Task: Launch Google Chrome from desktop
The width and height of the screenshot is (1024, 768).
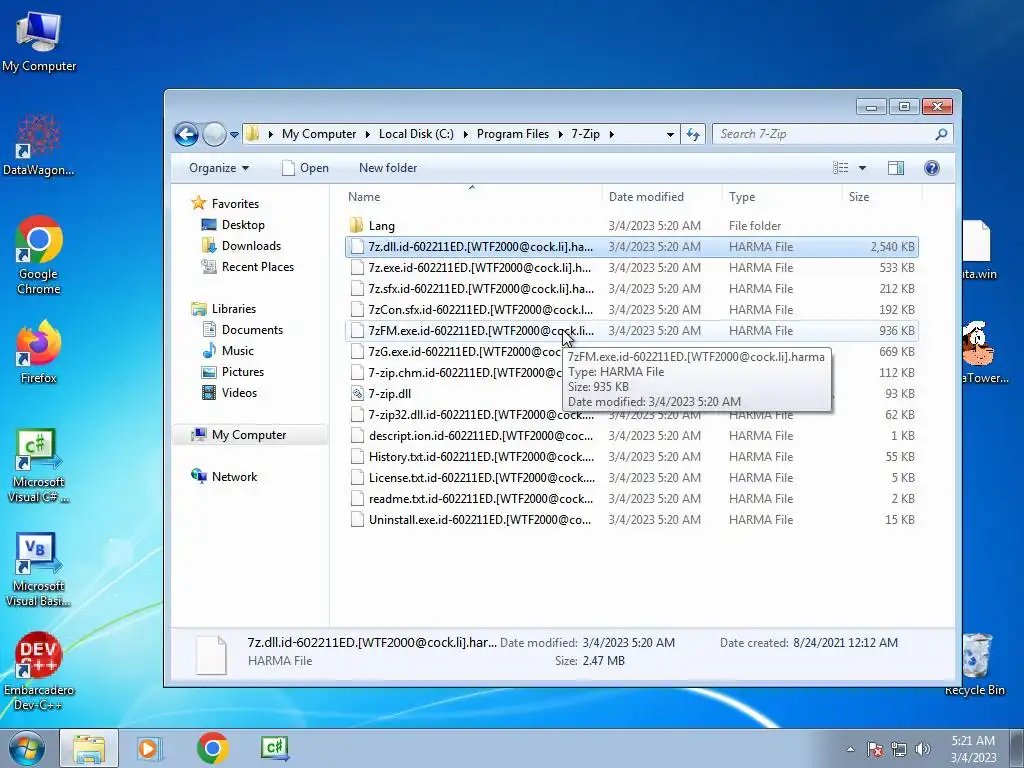Action: (x=39, y=255)
